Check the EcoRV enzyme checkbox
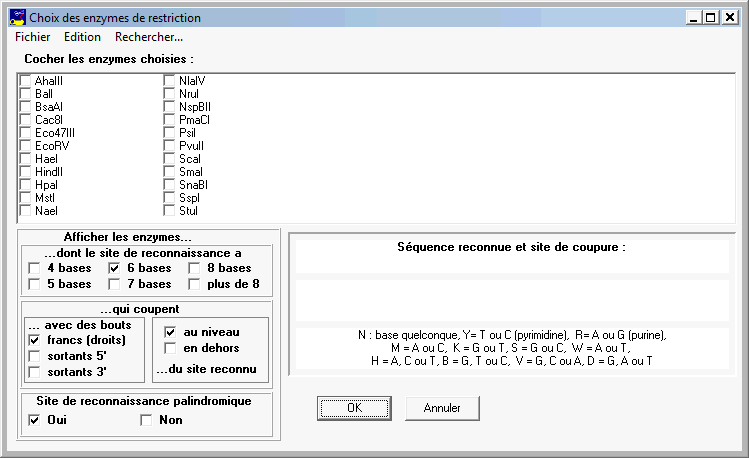749x458 pixels. click(25, 146)
